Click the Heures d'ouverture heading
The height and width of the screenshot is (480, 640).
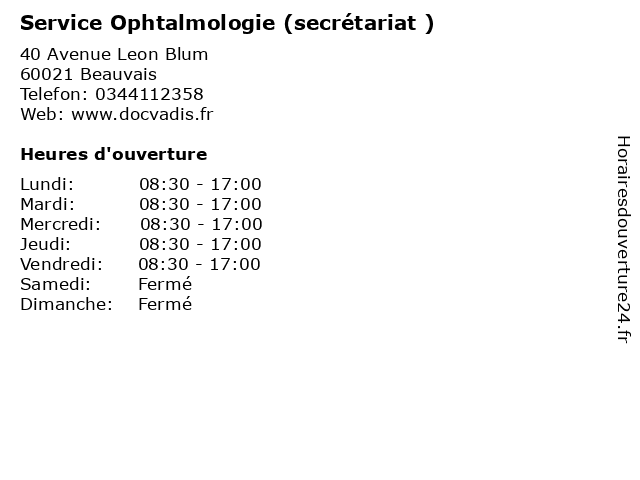[x=114, y=154]
